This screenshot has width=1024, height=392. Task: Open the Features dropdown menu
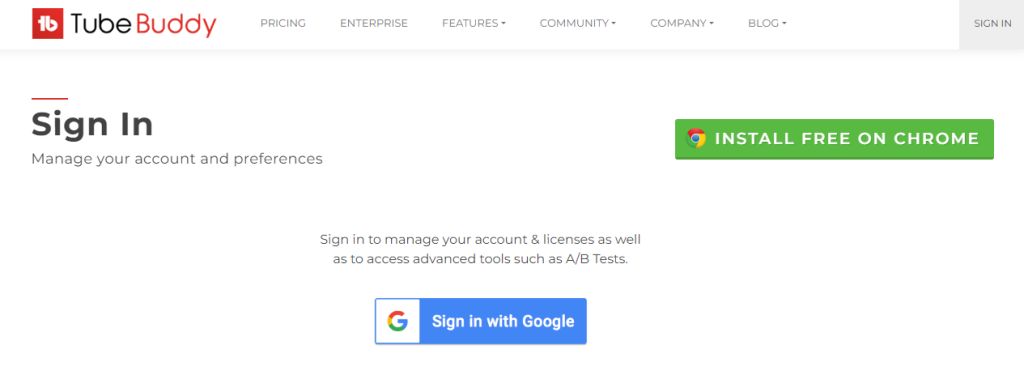click(474, 24)
